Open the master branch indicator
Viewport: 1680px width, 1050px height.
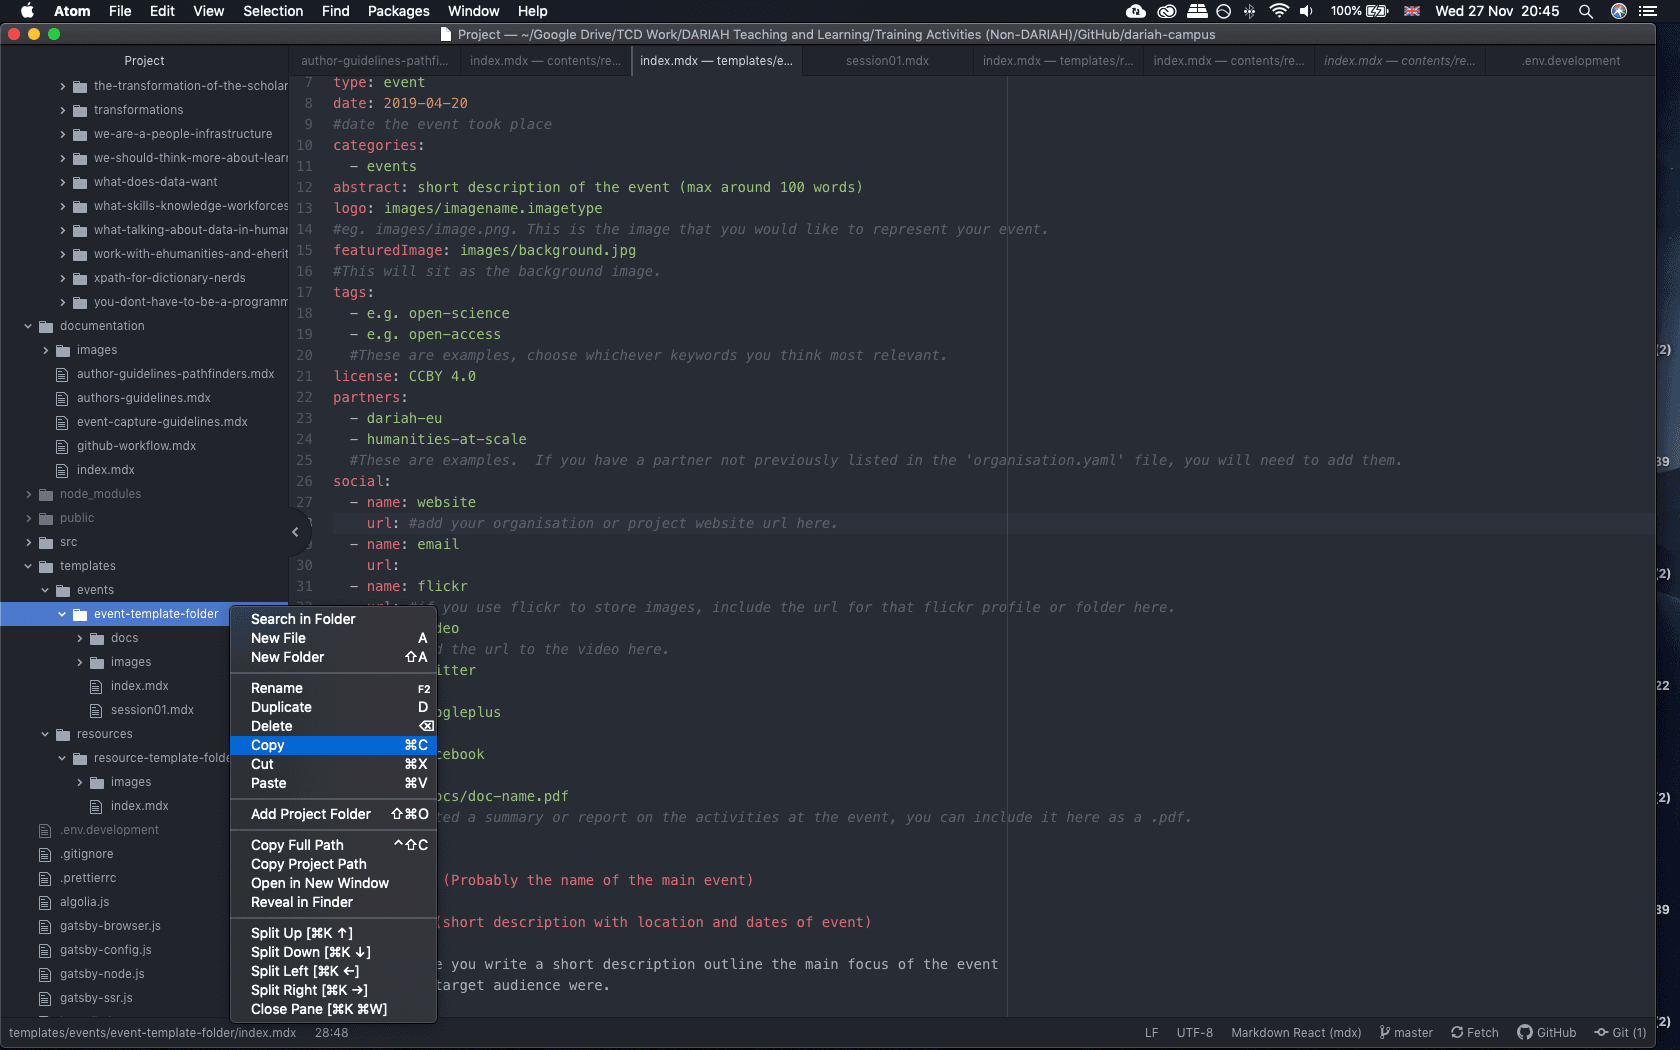pos(1406,1032)
